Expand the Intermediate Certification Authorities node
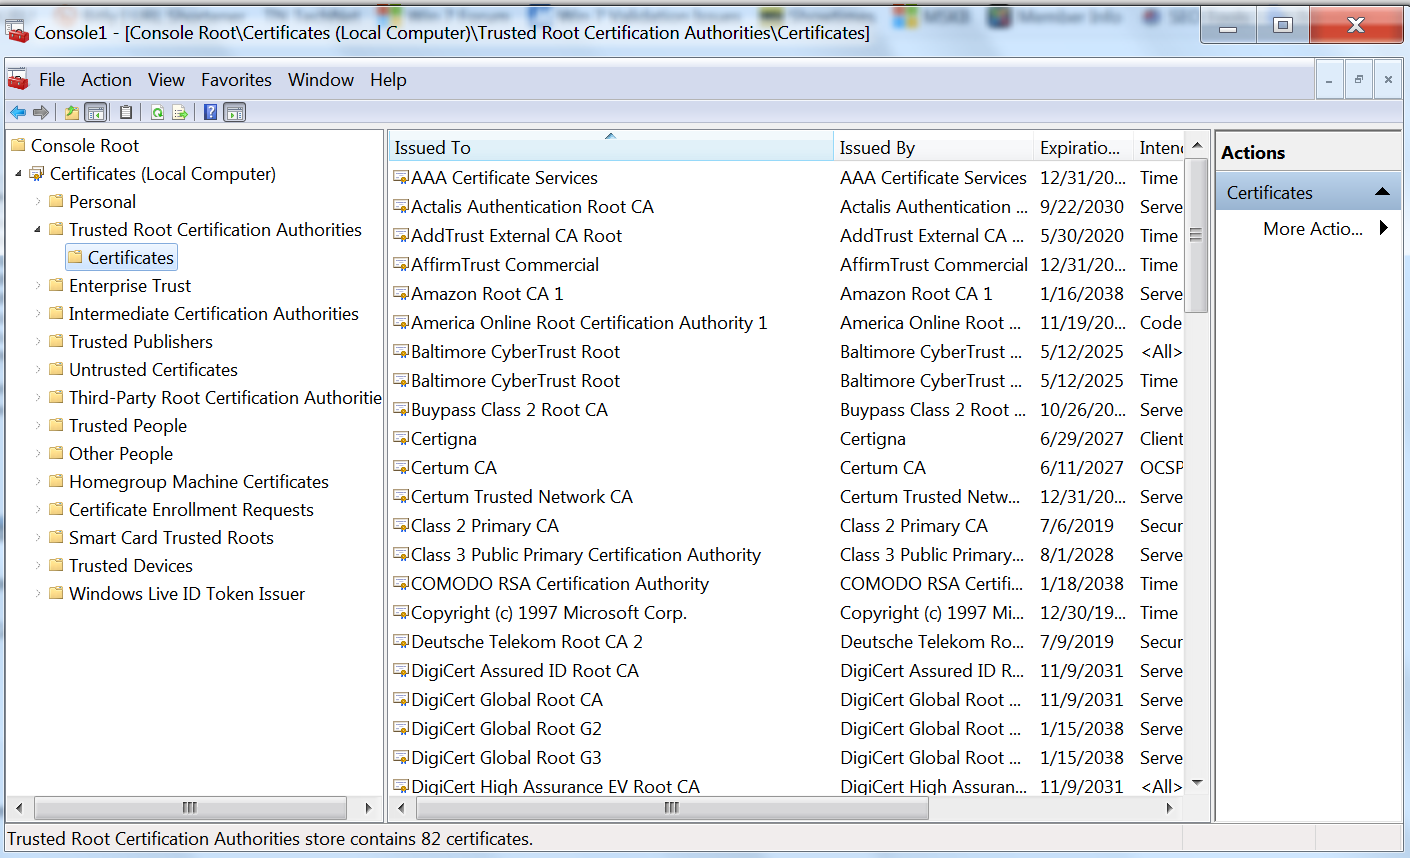 pyautogui.click(x=38, y=314)
